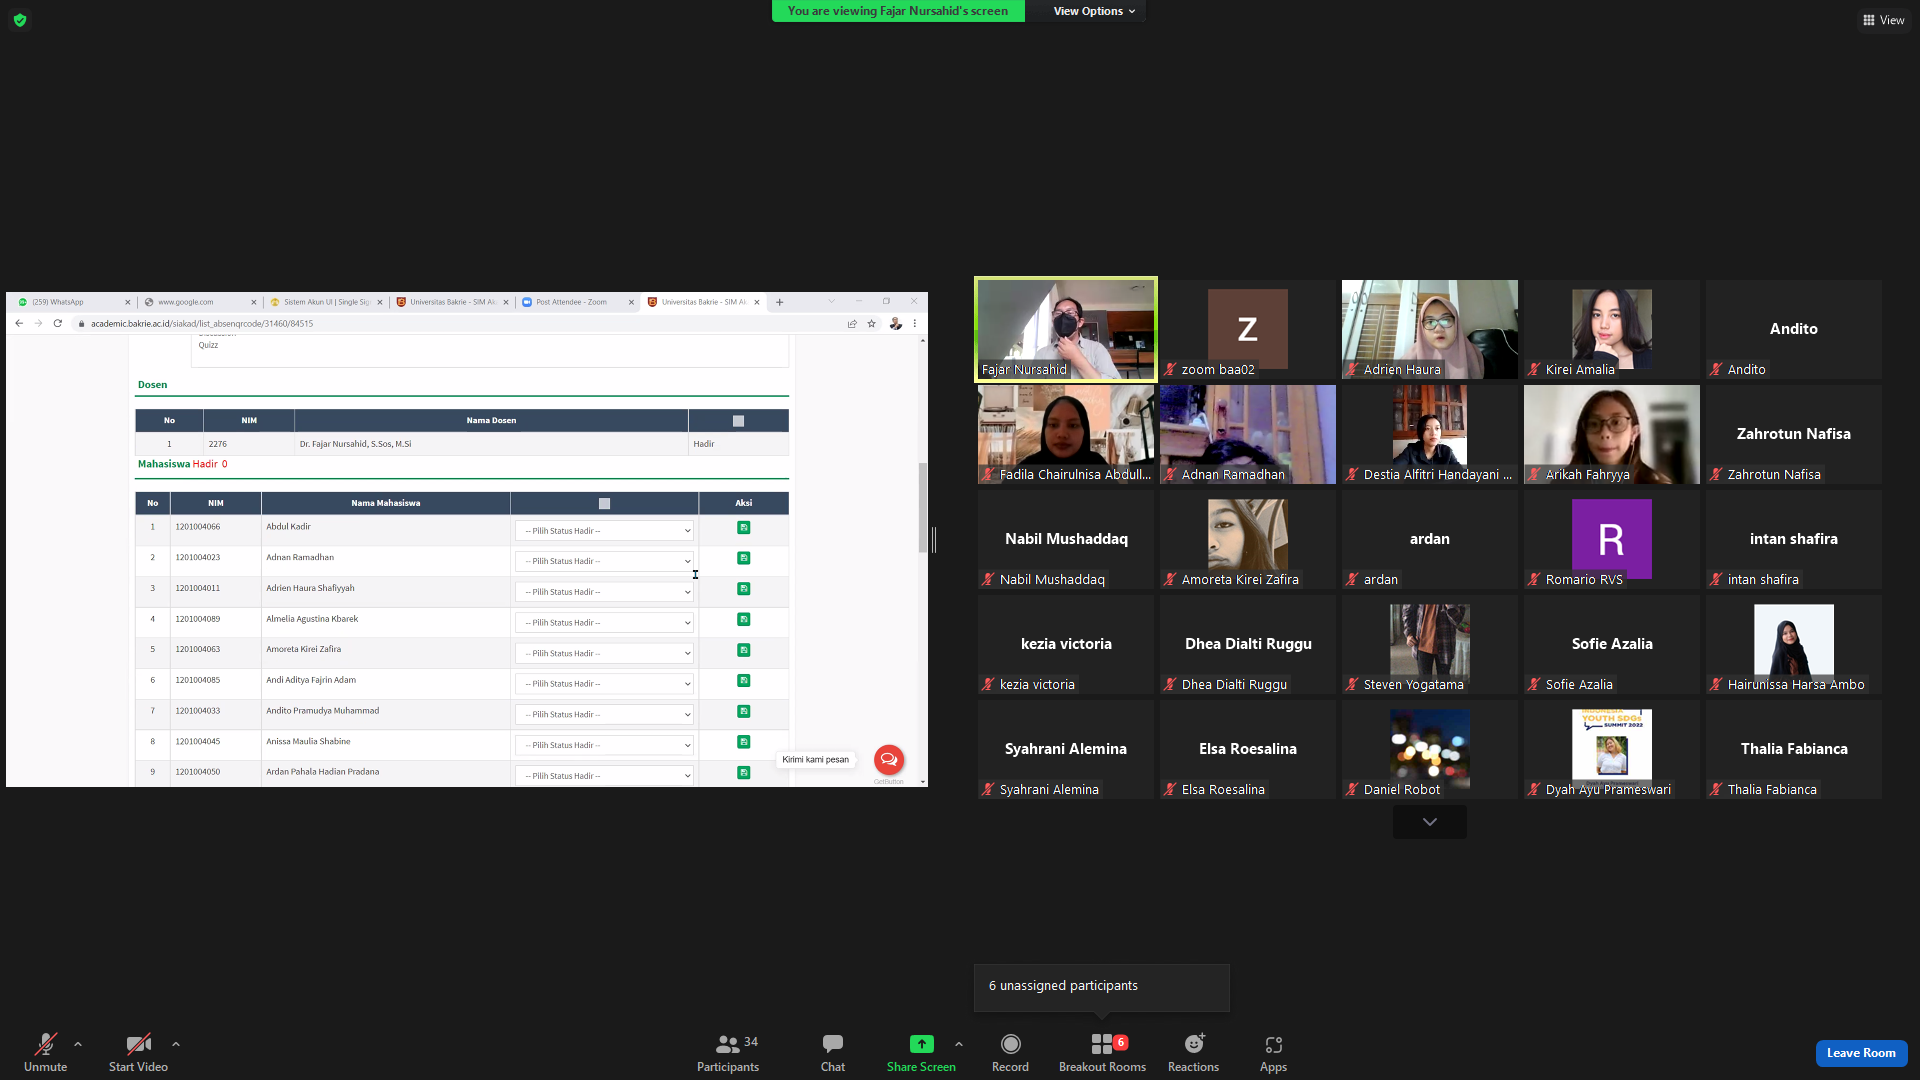This screenshot has height=1080, width=1920.
Task: Click the Share Screen button
Action: 921,1052
